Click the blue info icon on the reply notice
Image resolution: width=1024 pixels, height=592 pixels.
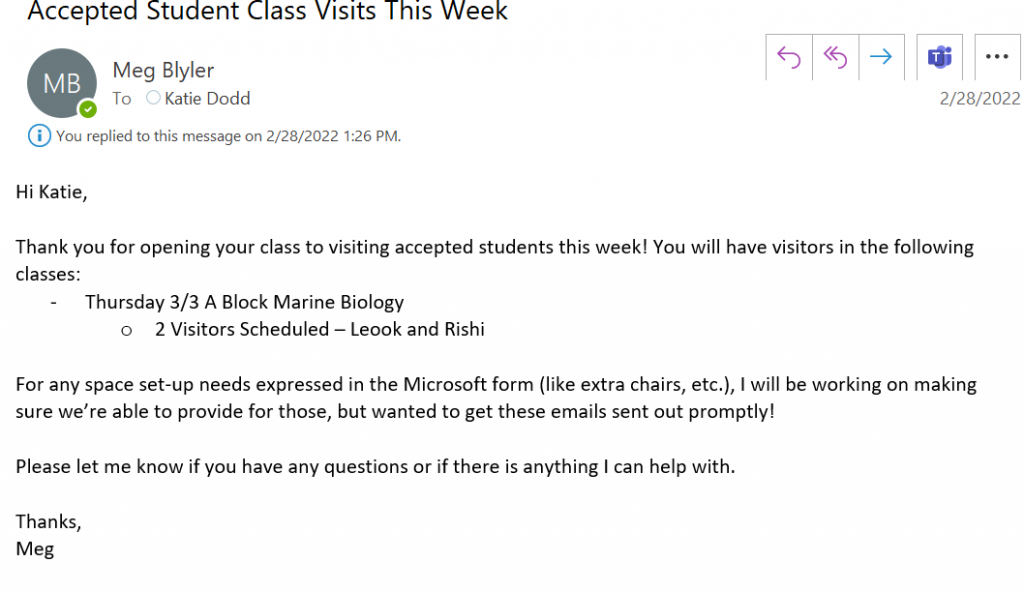click(x=39, y=136)
